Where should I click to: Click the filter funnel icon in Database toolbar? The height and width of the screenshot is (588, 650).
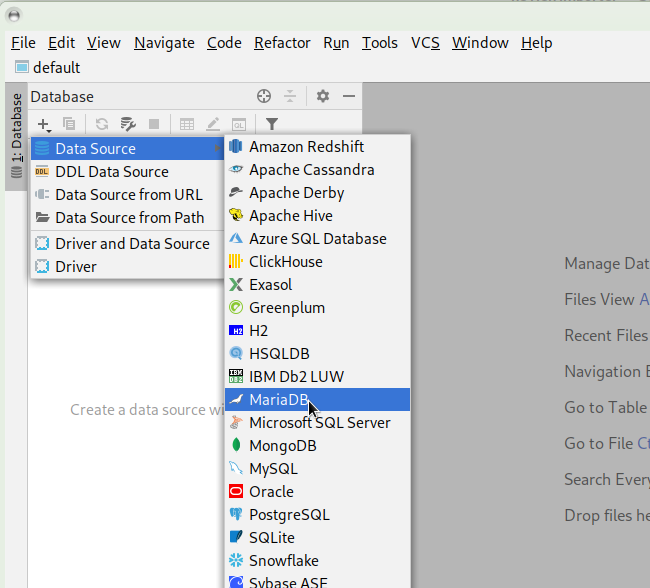point(271,124)
